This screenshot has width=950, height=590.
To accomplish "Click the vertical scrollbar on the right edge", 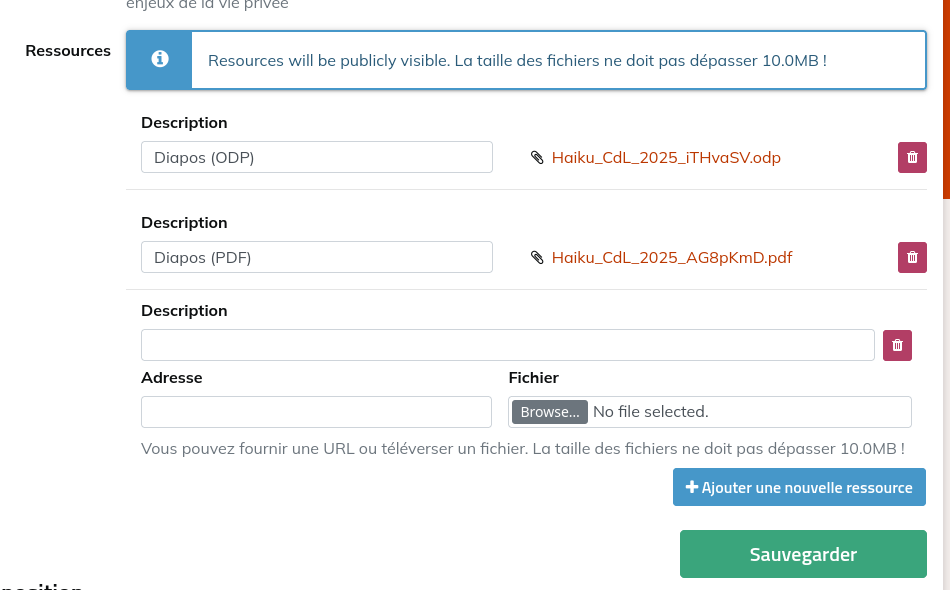I will click(946, 100).
